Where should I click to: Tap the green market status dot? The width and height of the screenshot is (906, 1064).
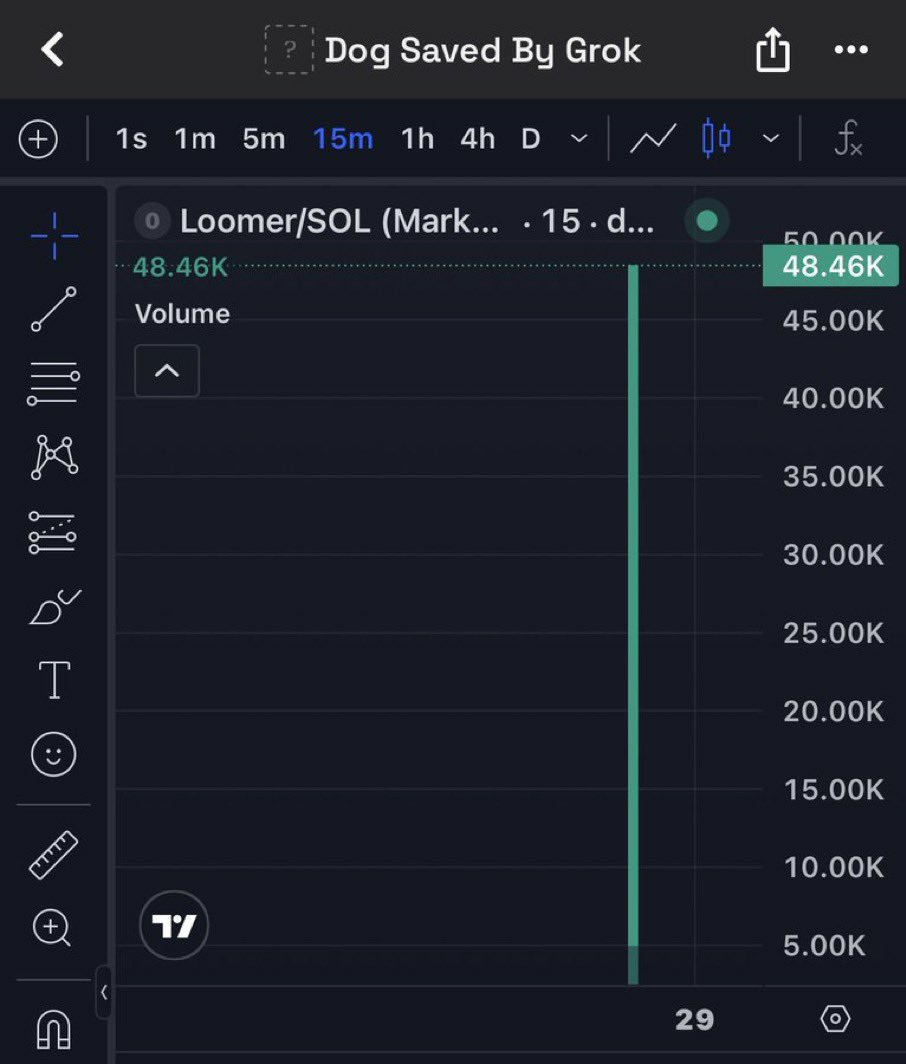coord(707,221)
